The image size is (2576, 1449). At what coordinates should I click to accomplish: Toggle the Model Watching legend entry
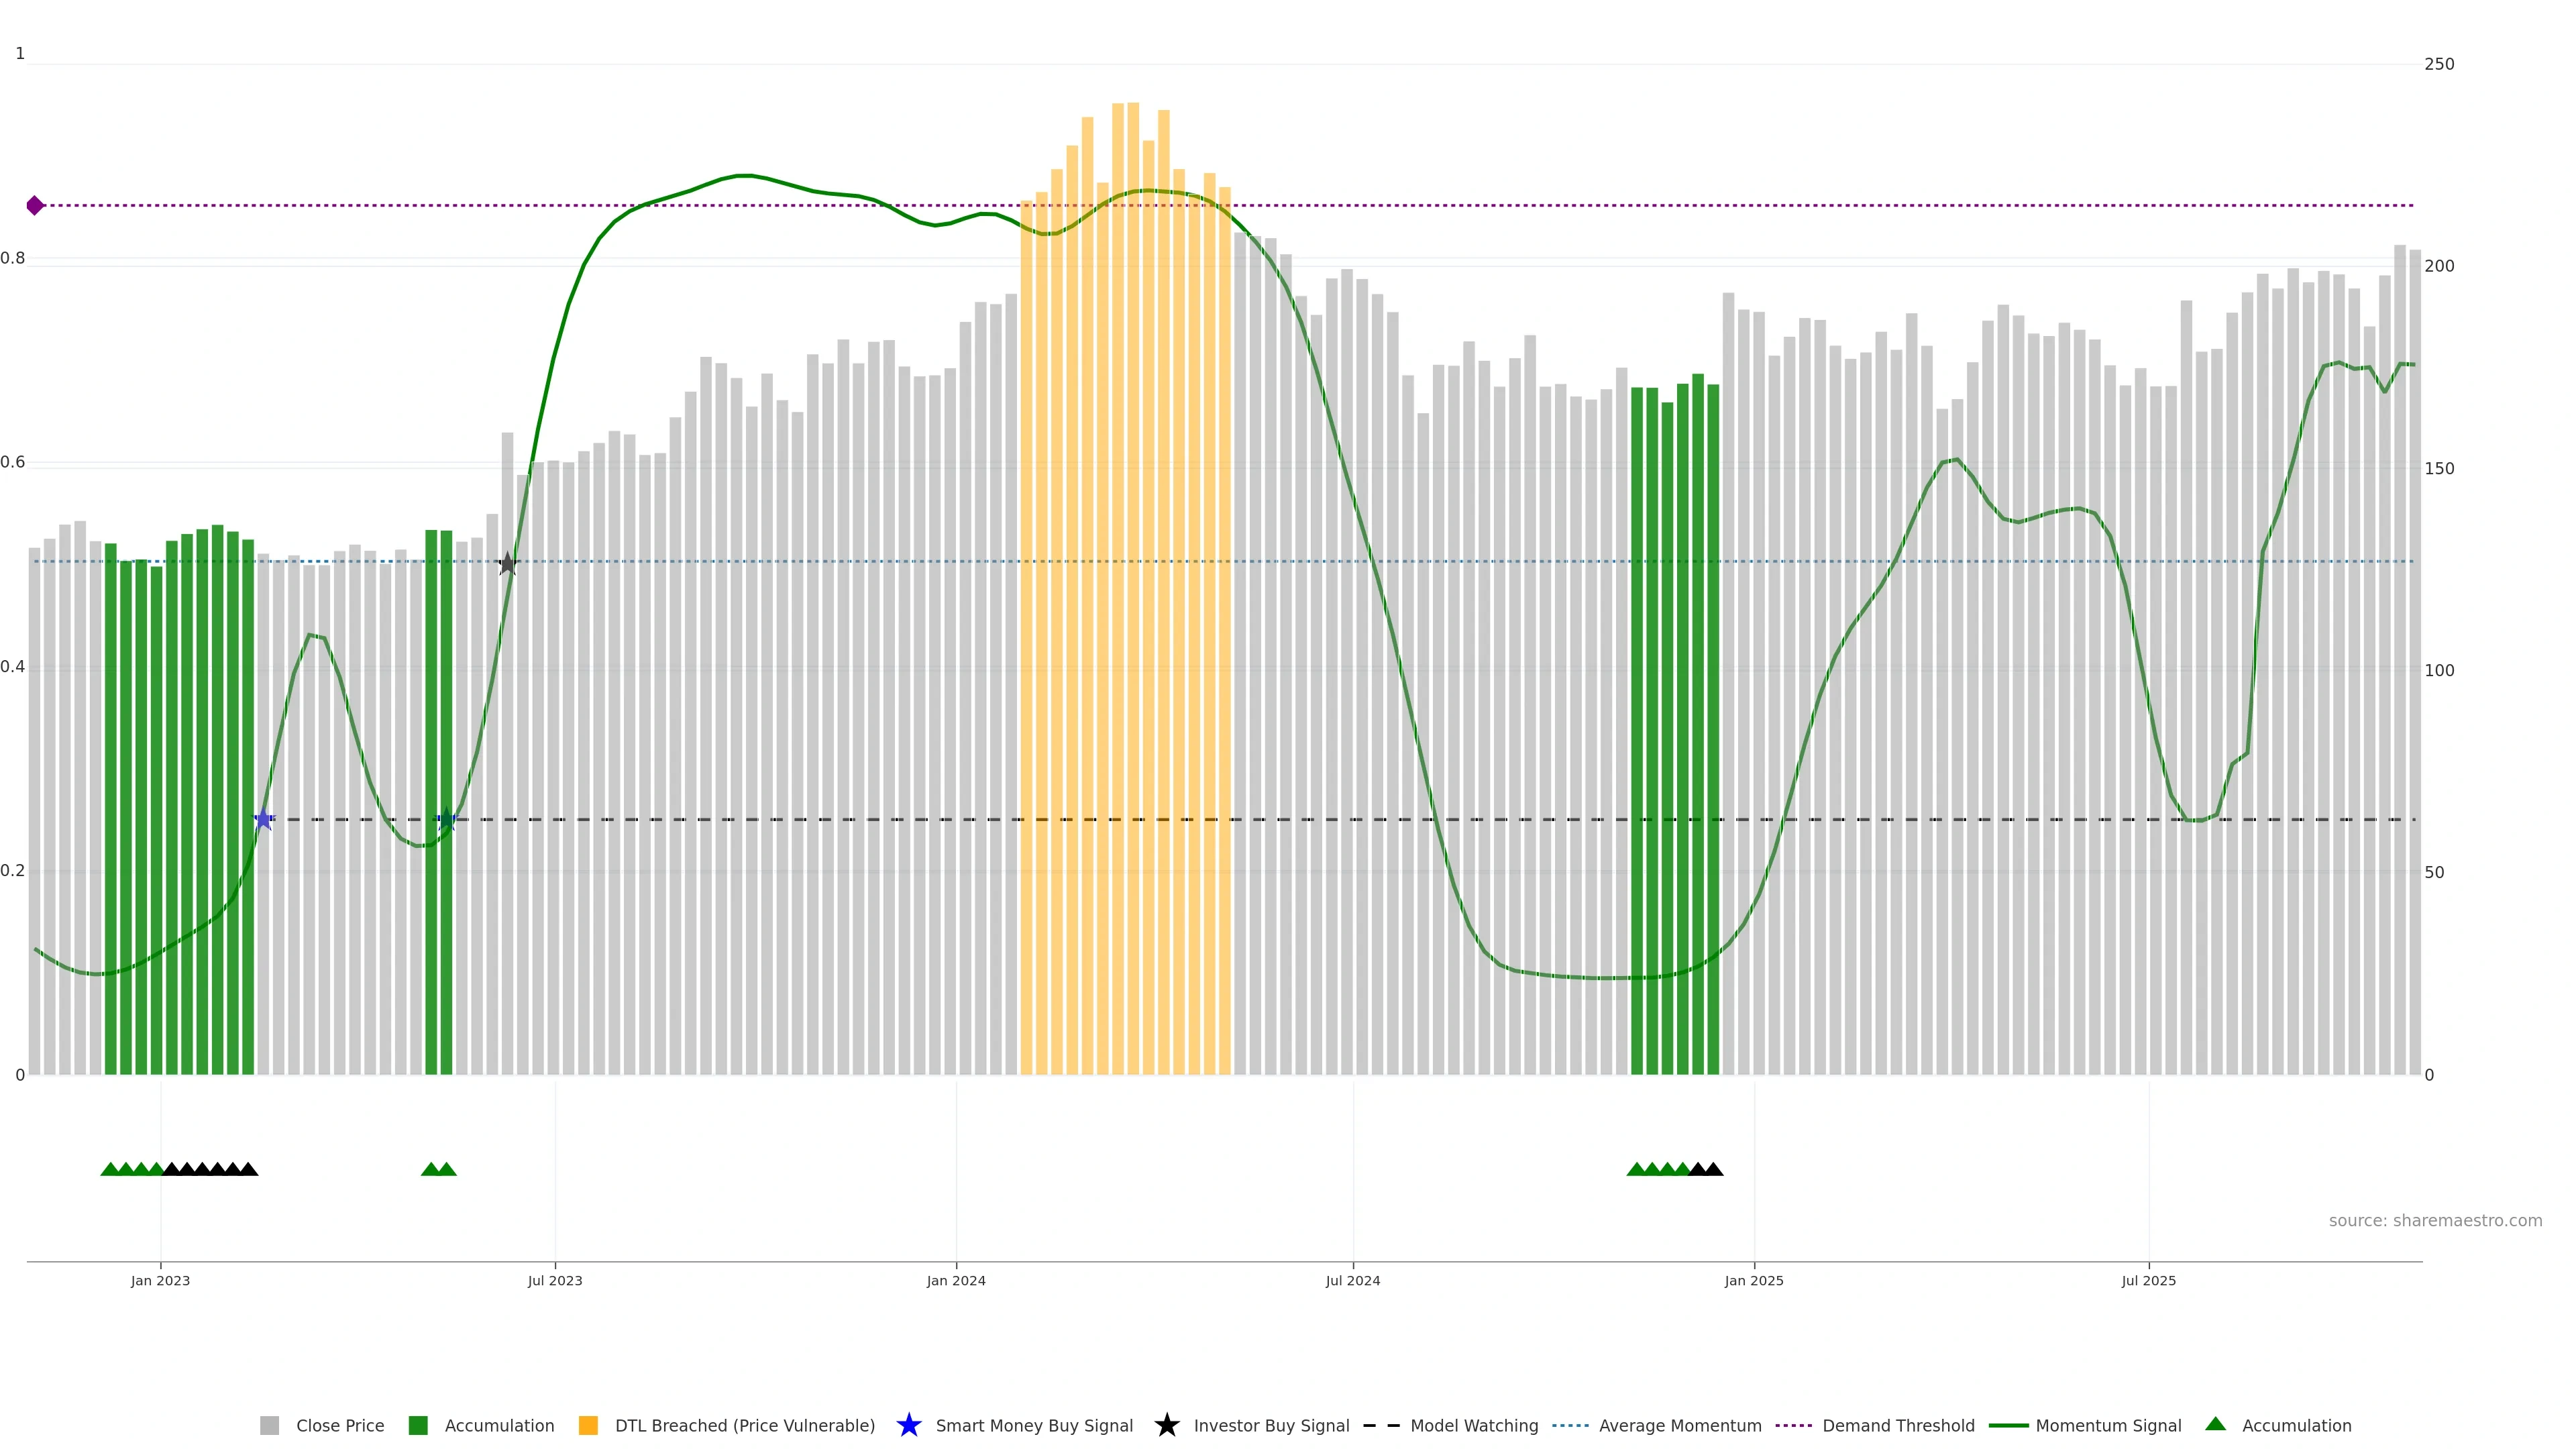pyautogui.click(x=1473, y=1426)
